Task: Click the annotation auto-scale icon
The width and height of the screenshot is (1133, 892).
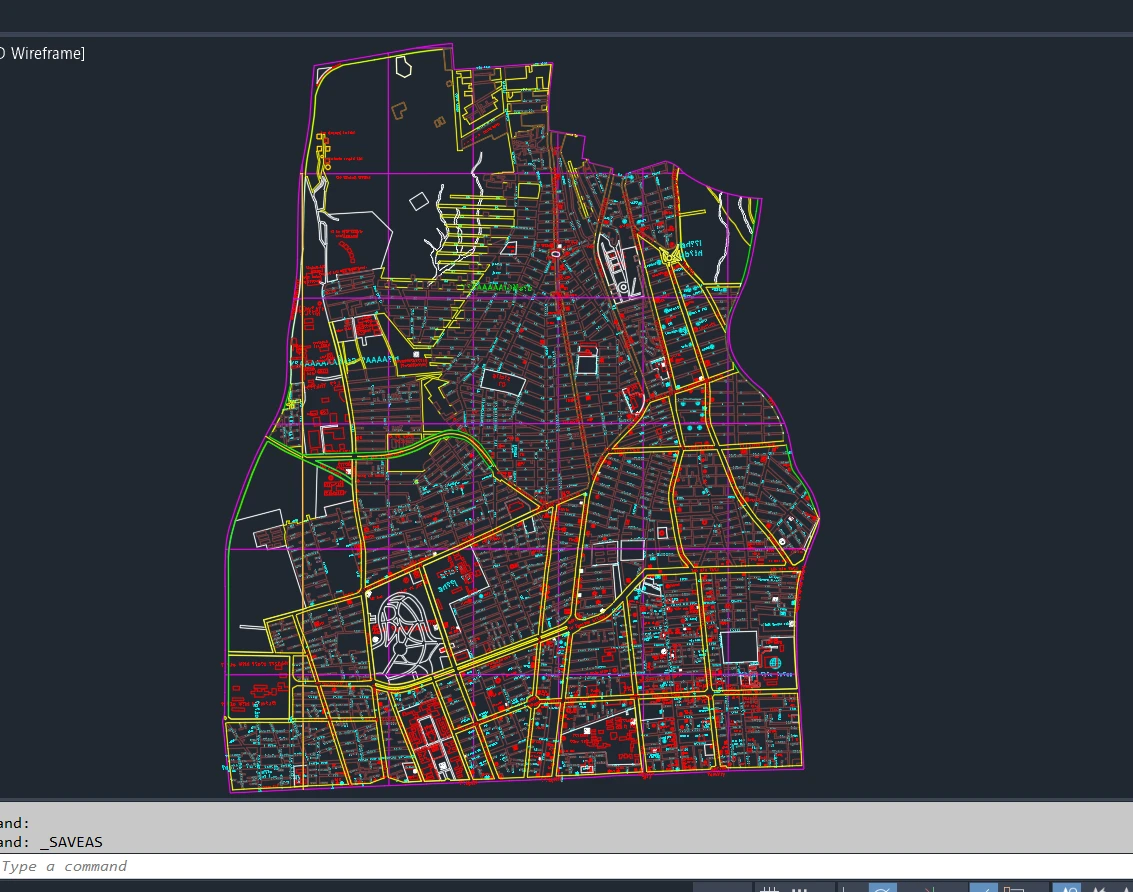Action: click(1101, 888)
